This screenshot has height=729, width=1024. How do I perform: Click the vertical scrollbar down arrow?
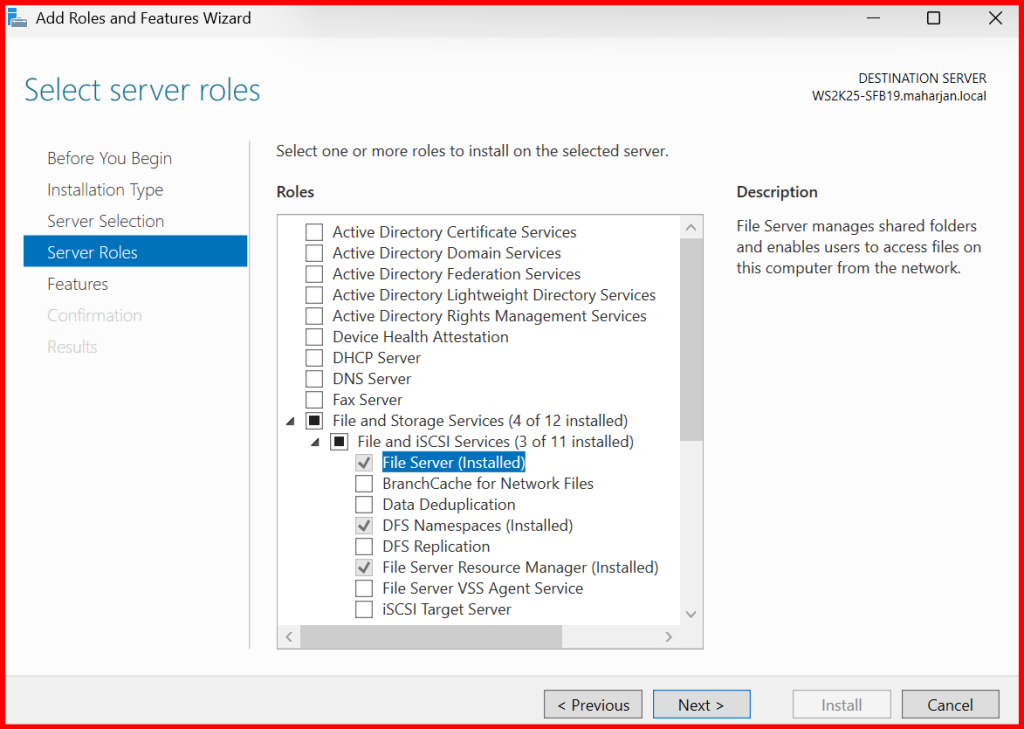point(691,614)
